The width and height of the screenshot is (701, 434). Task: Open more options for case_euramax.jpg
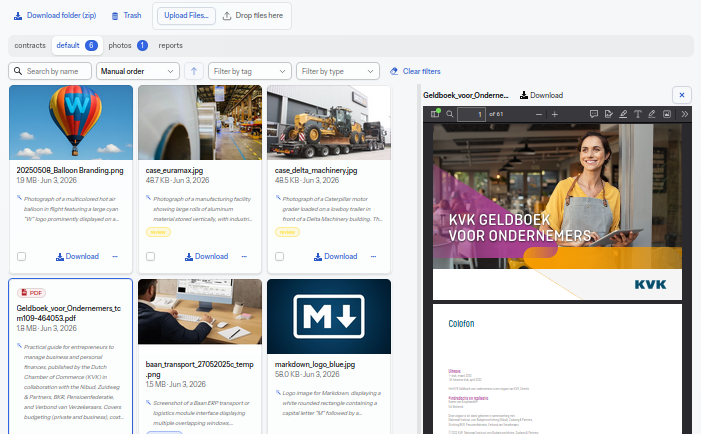tap(244, 257)
